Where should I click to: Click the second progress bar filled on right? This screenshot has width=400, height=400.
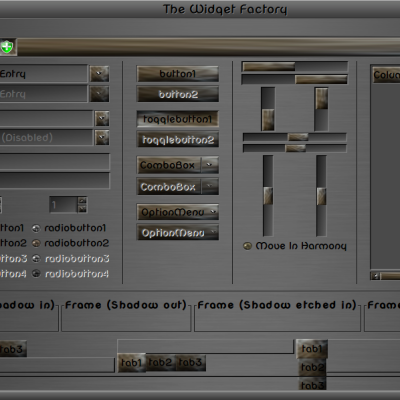295,79
